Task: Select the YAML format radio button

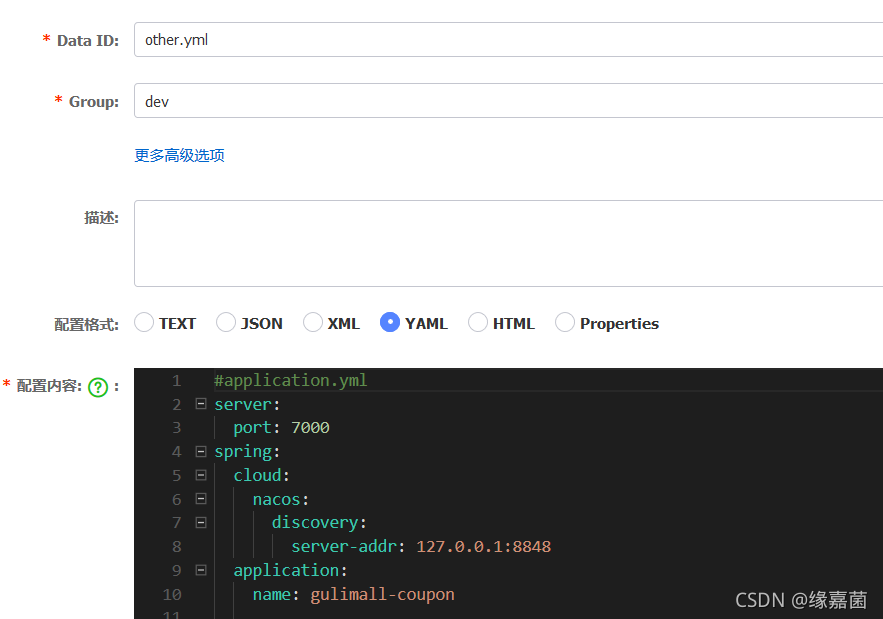Action: pos(390,322)
